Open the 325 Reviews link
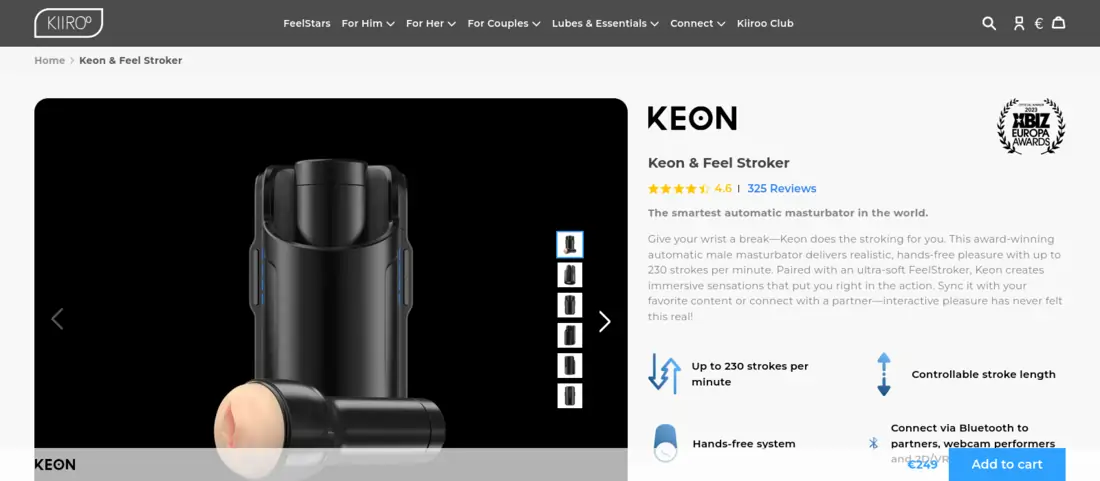This screenshot has height=481, width=1100. coord(782,189)
